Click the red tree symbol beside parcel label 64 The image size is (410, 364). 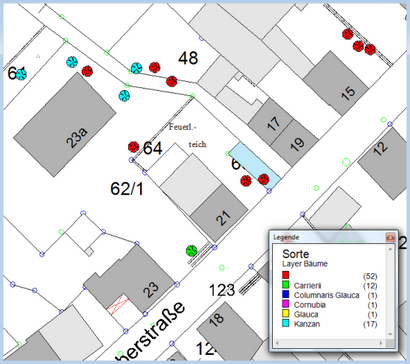134,147
